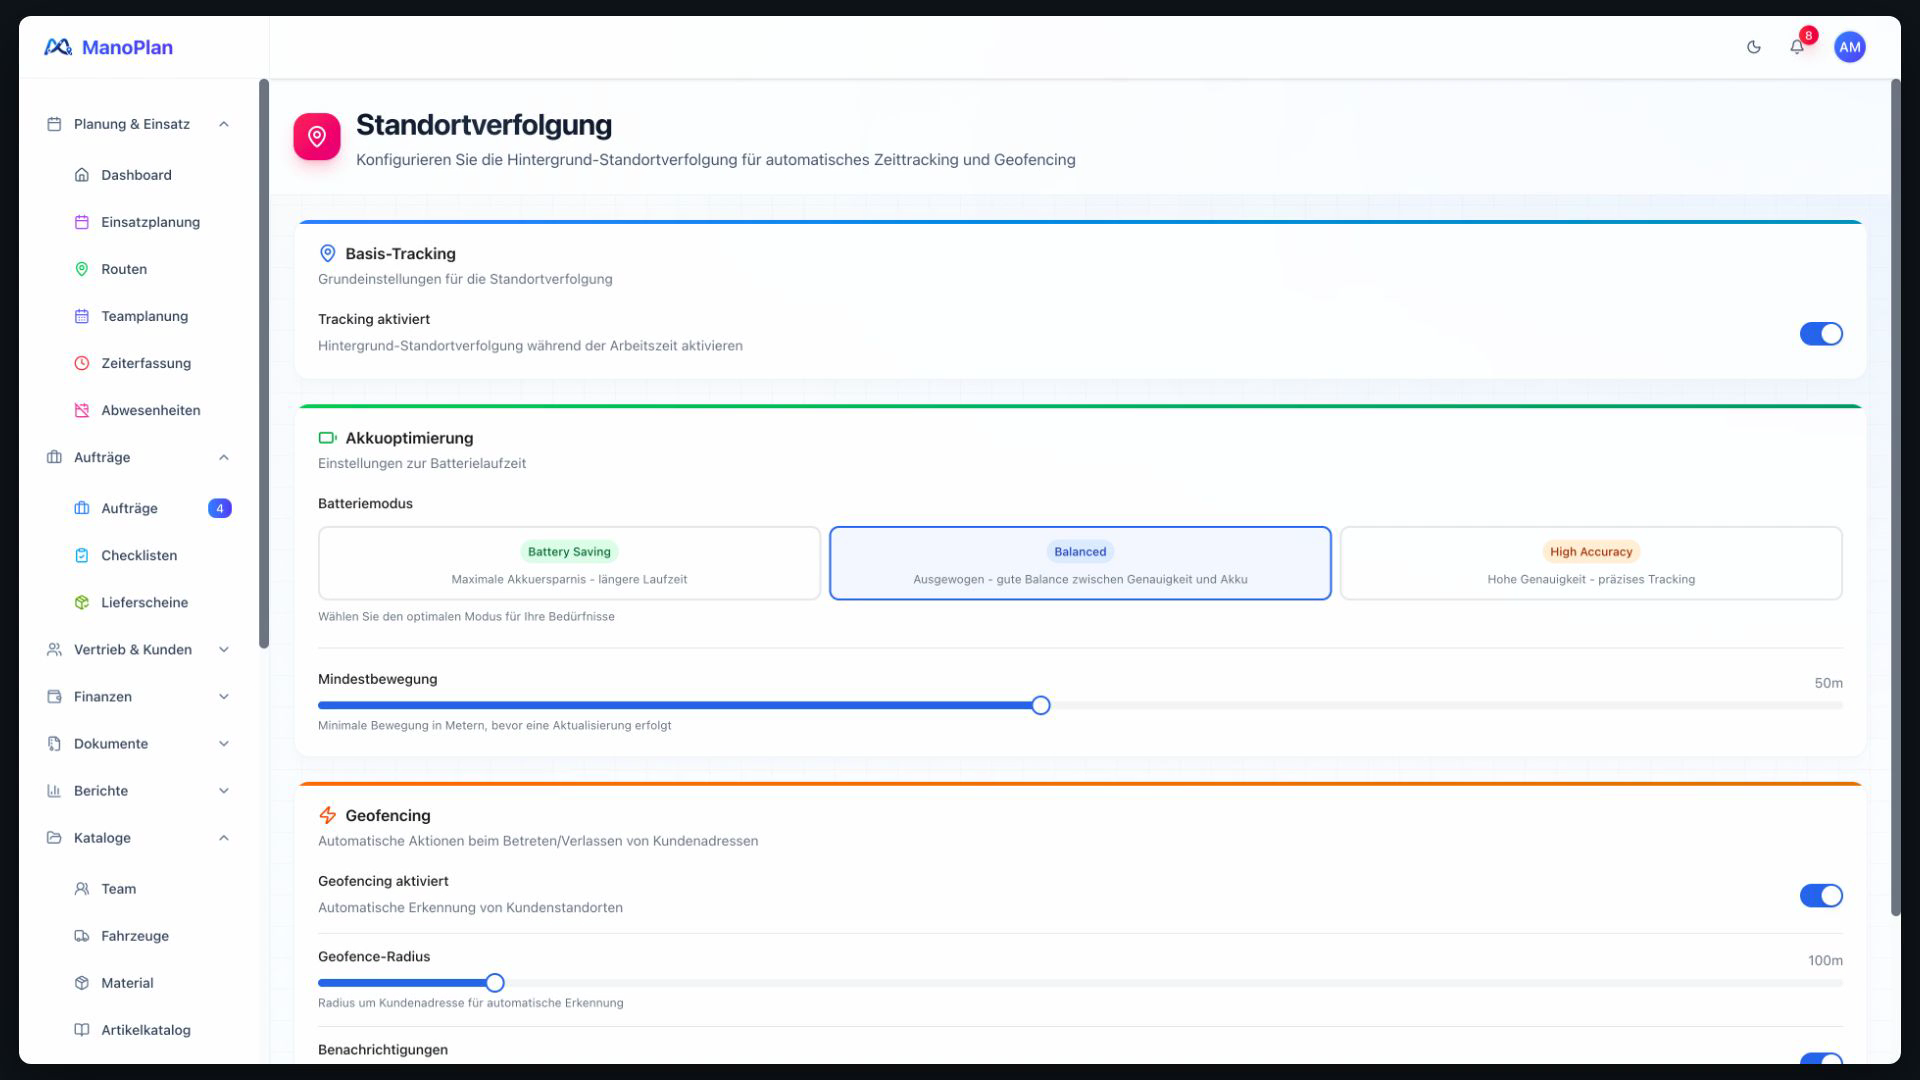Open Dashboard from the sidebar
The image size is (1920, 1080).
click(150, 175)
